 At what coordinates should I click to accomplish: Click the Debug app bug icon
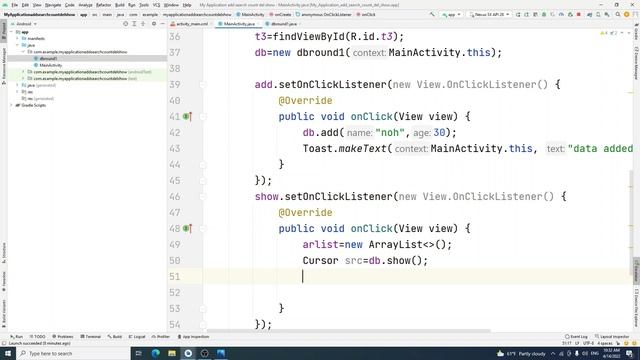[544, 15]
